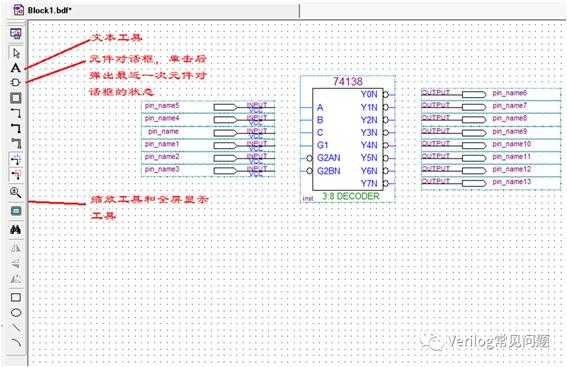
Task: Open Find with the binoculars icon
Action: coord(16,230)
